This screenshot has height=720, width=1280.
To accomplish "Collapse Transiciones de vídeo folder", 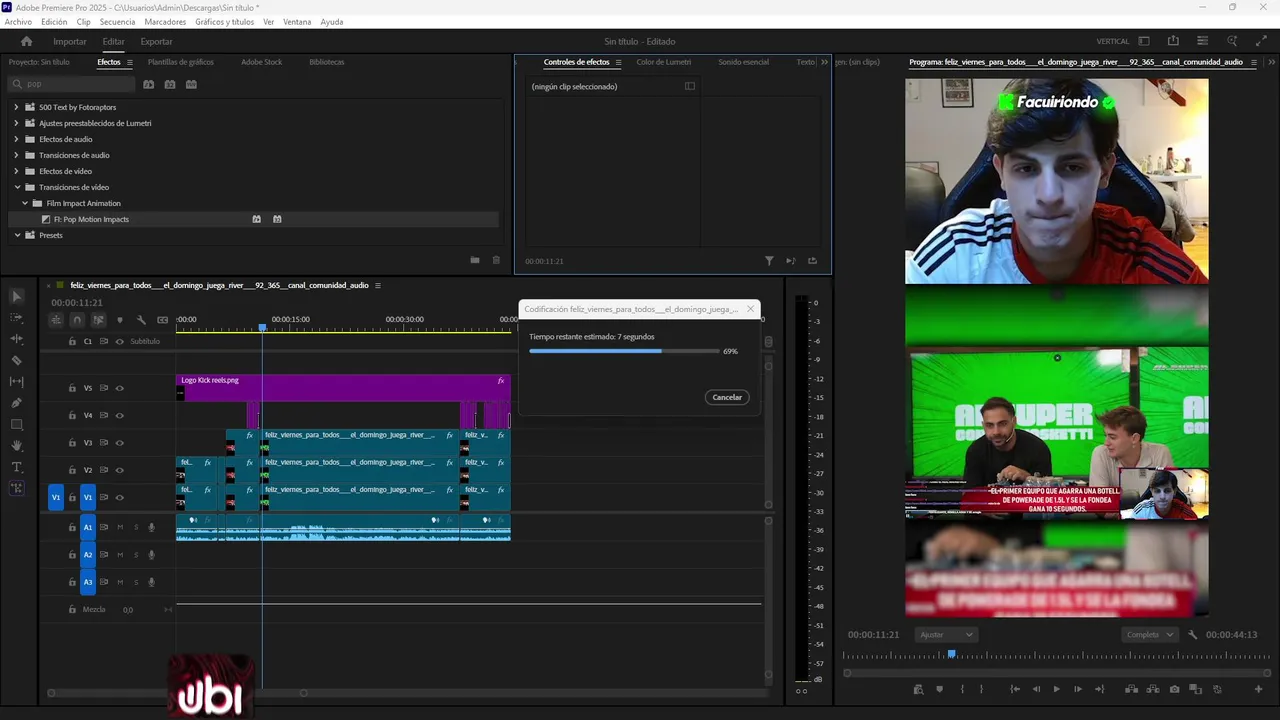I will click(x=17, y=187).
